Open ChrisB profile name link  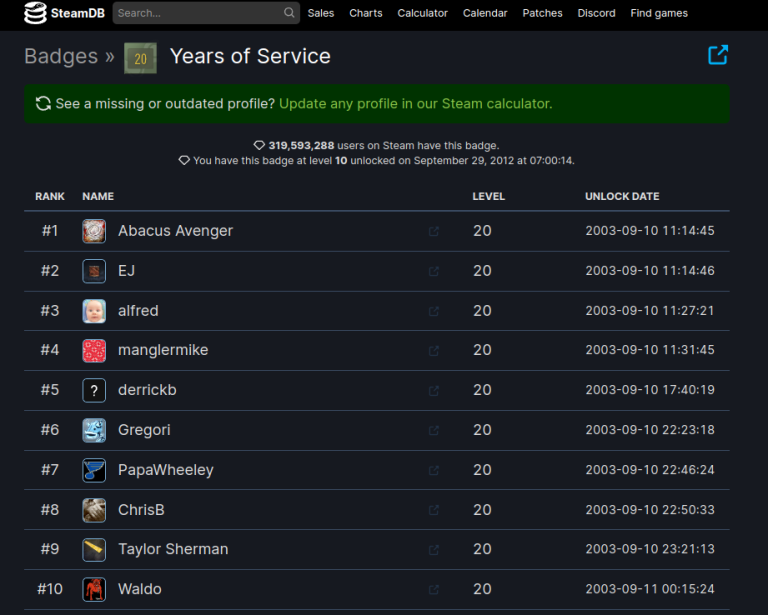tap(141, 510)
